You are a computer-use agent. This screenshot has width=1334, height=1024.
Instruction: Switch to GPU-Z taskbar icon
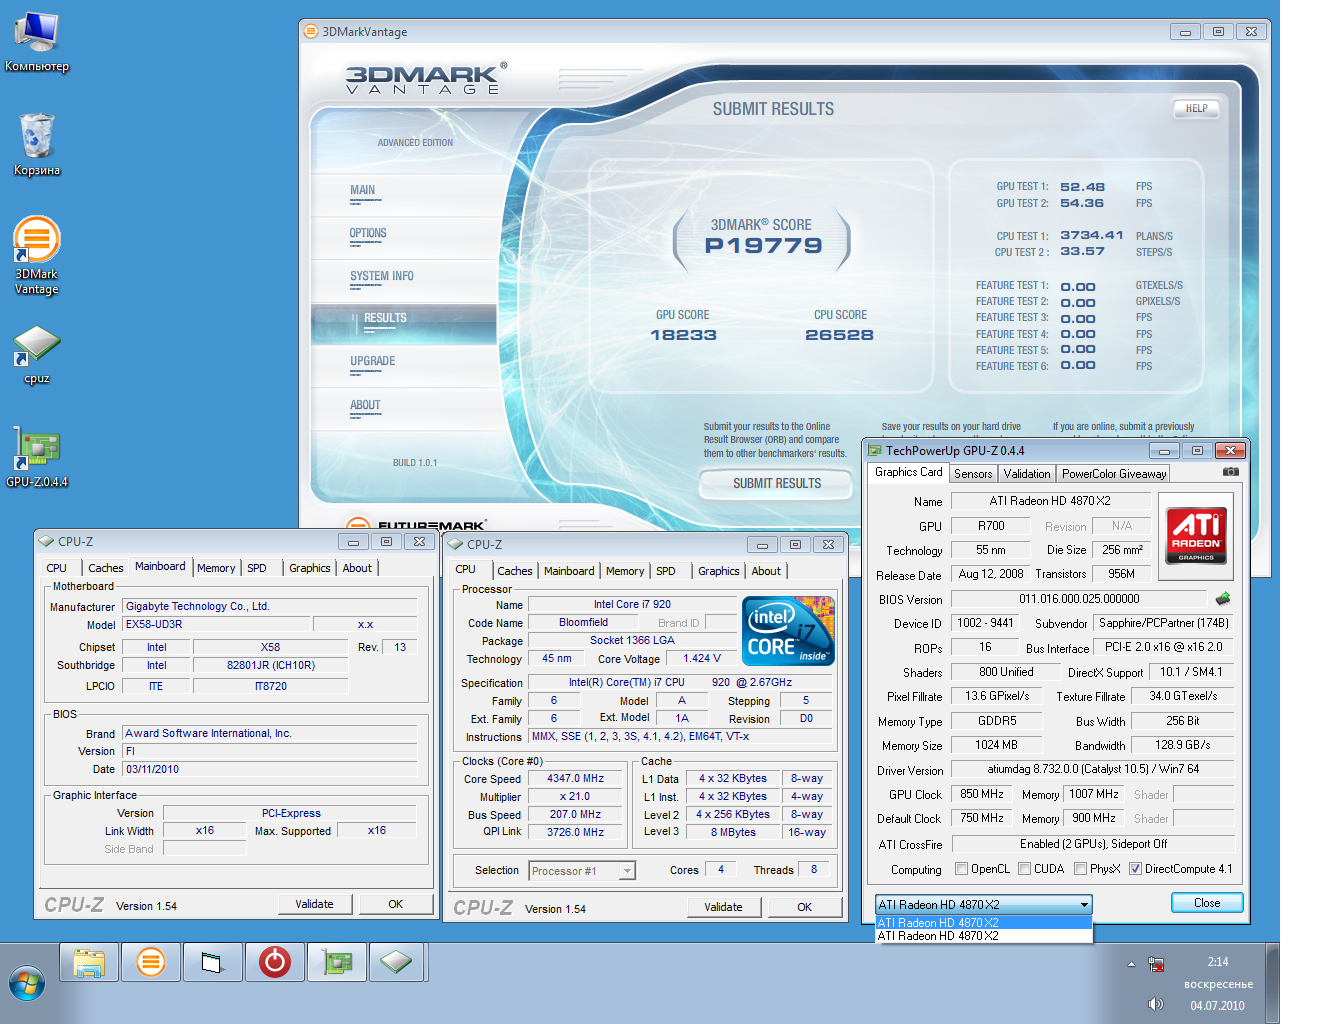pyautogui.click(x=337, y=963)
